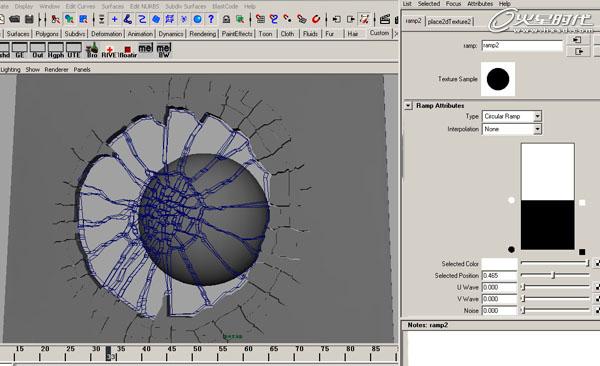This screenshot has height=366, width=600.
Task: Run the RIVET shelf script
Action: click(x=109, y=51)
